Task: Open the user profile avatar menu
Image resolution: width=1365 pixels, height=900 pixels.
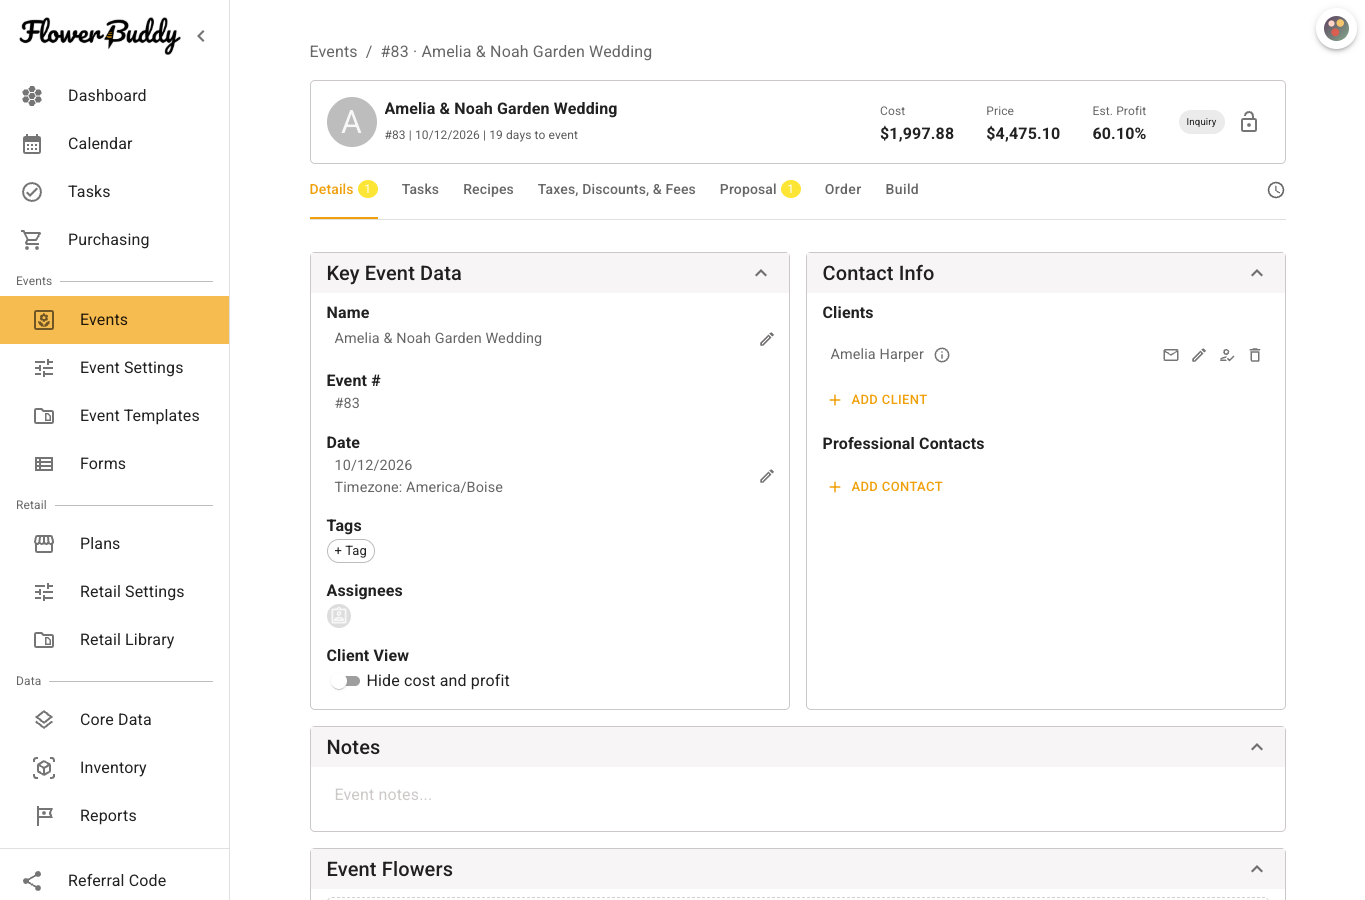Action: (1336, 28)
